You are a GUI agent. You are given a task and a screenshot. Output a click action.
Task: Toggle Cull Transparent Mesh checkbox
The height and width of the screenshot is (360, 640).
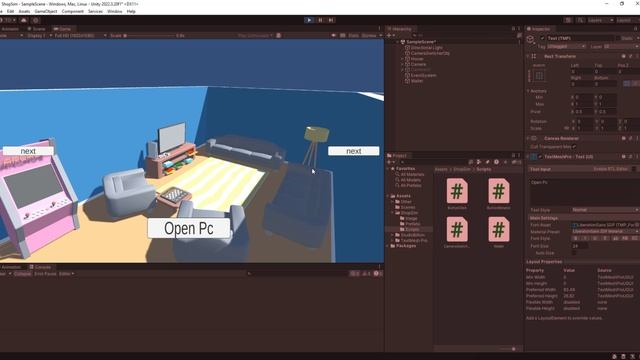pos(574,147)
